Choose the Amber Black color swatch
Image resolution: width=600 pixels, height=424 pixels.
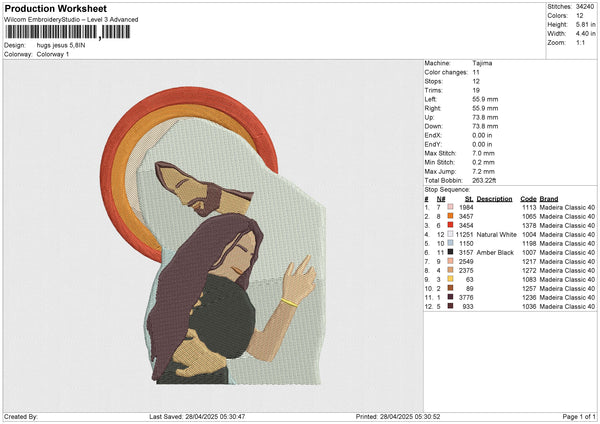(x=450, y=252)
